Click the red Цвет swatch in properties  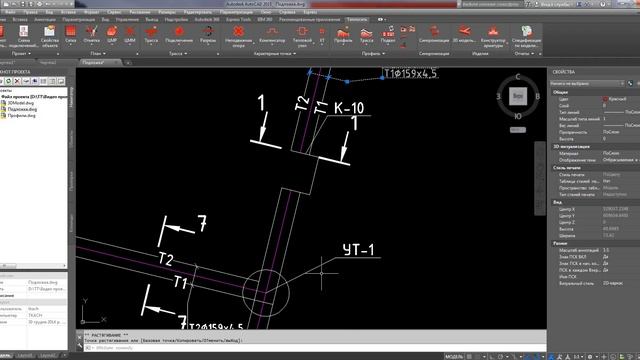click(x=605, y=99)
